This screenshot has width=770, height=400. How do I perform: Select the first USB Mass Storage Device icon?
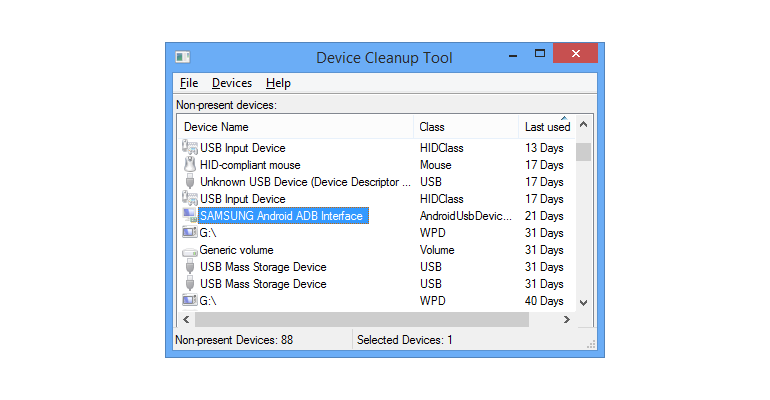[190, 267]
